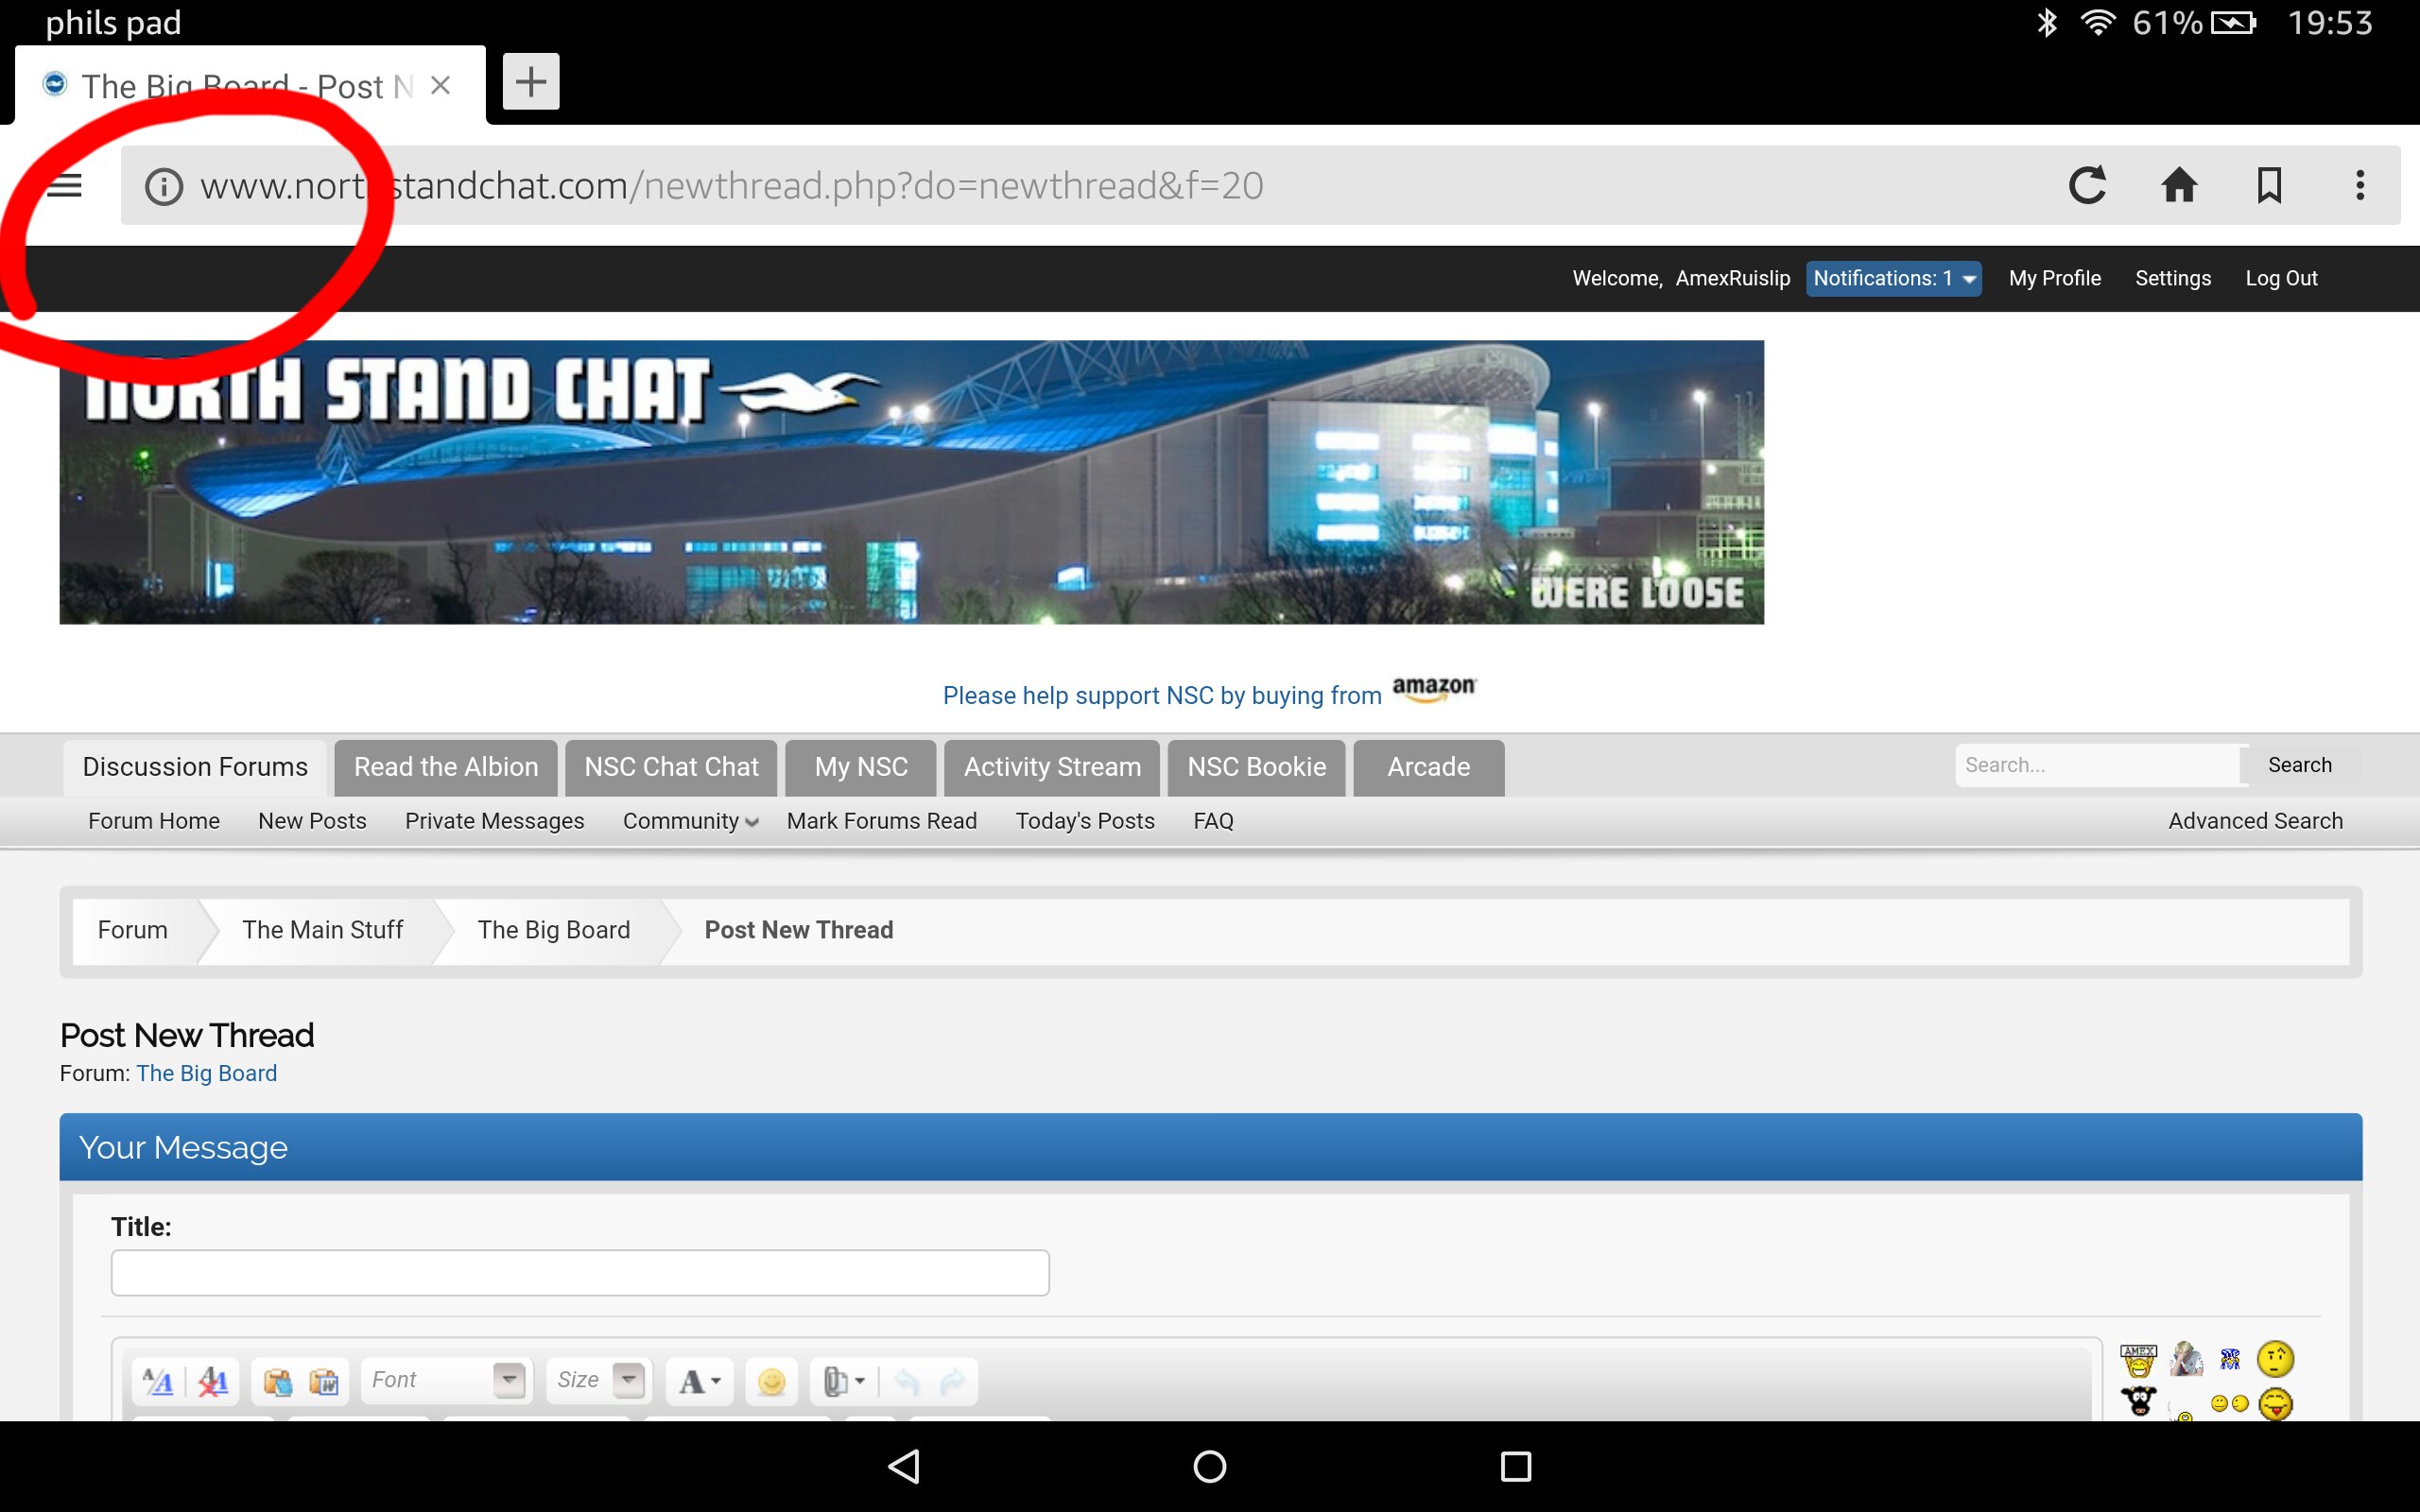Insert the thinking yellow smiley
The height and width of the screenshot is (1512, 2420).
click(x=2275, y=1360)
